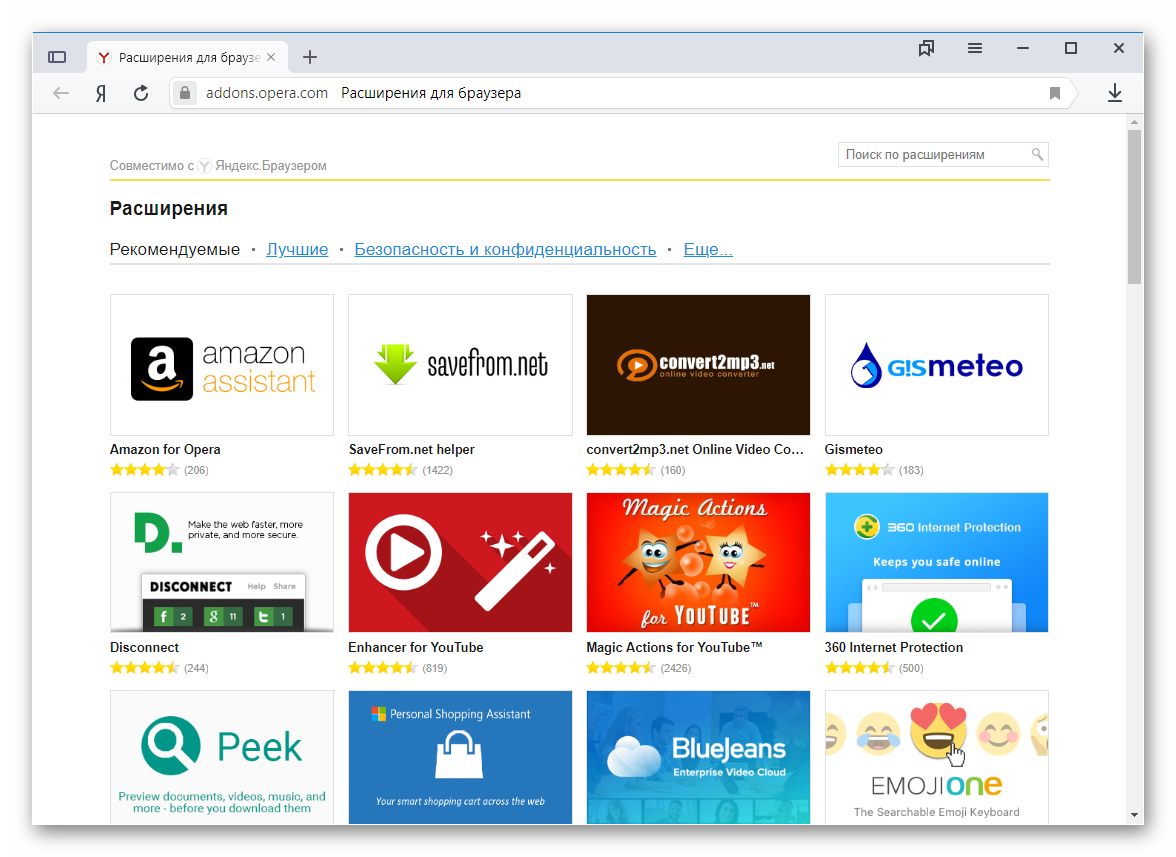This screenshot has width=1176, height=857.
Task: Close the Расширения для браузера tab
Action: [272, 57]
